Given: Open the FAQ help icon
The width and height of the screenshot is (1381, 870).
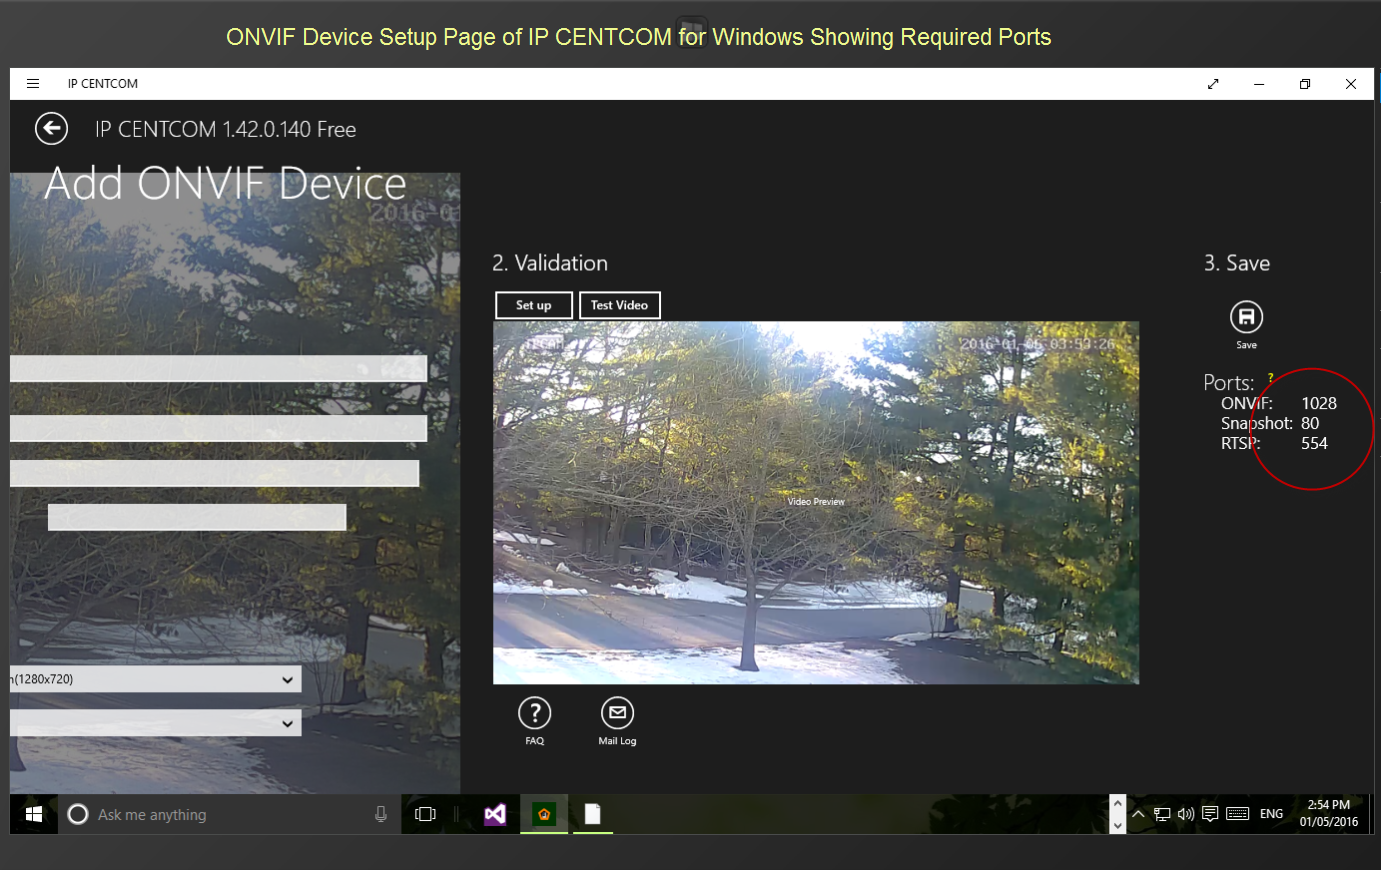Looking at the screenshot, I should (535, 713).
